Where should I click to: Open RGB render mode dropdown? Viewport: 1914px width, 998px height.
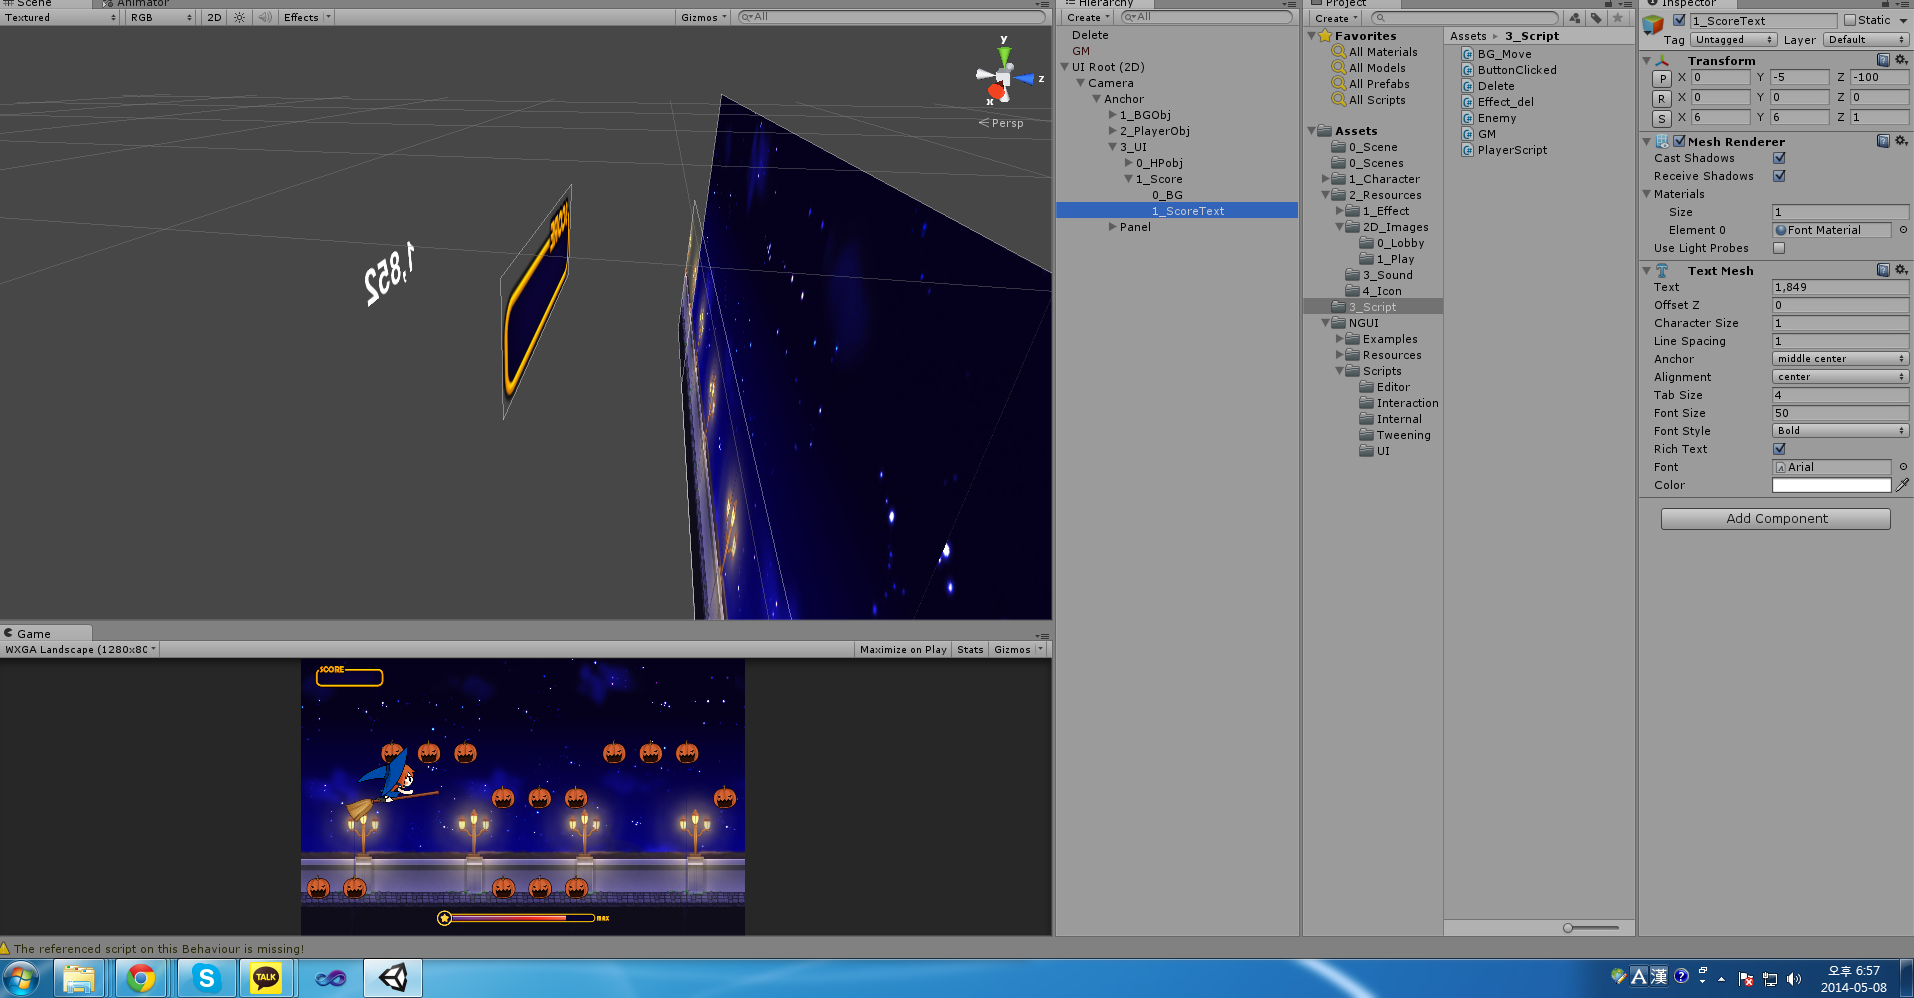click(160, 17)
